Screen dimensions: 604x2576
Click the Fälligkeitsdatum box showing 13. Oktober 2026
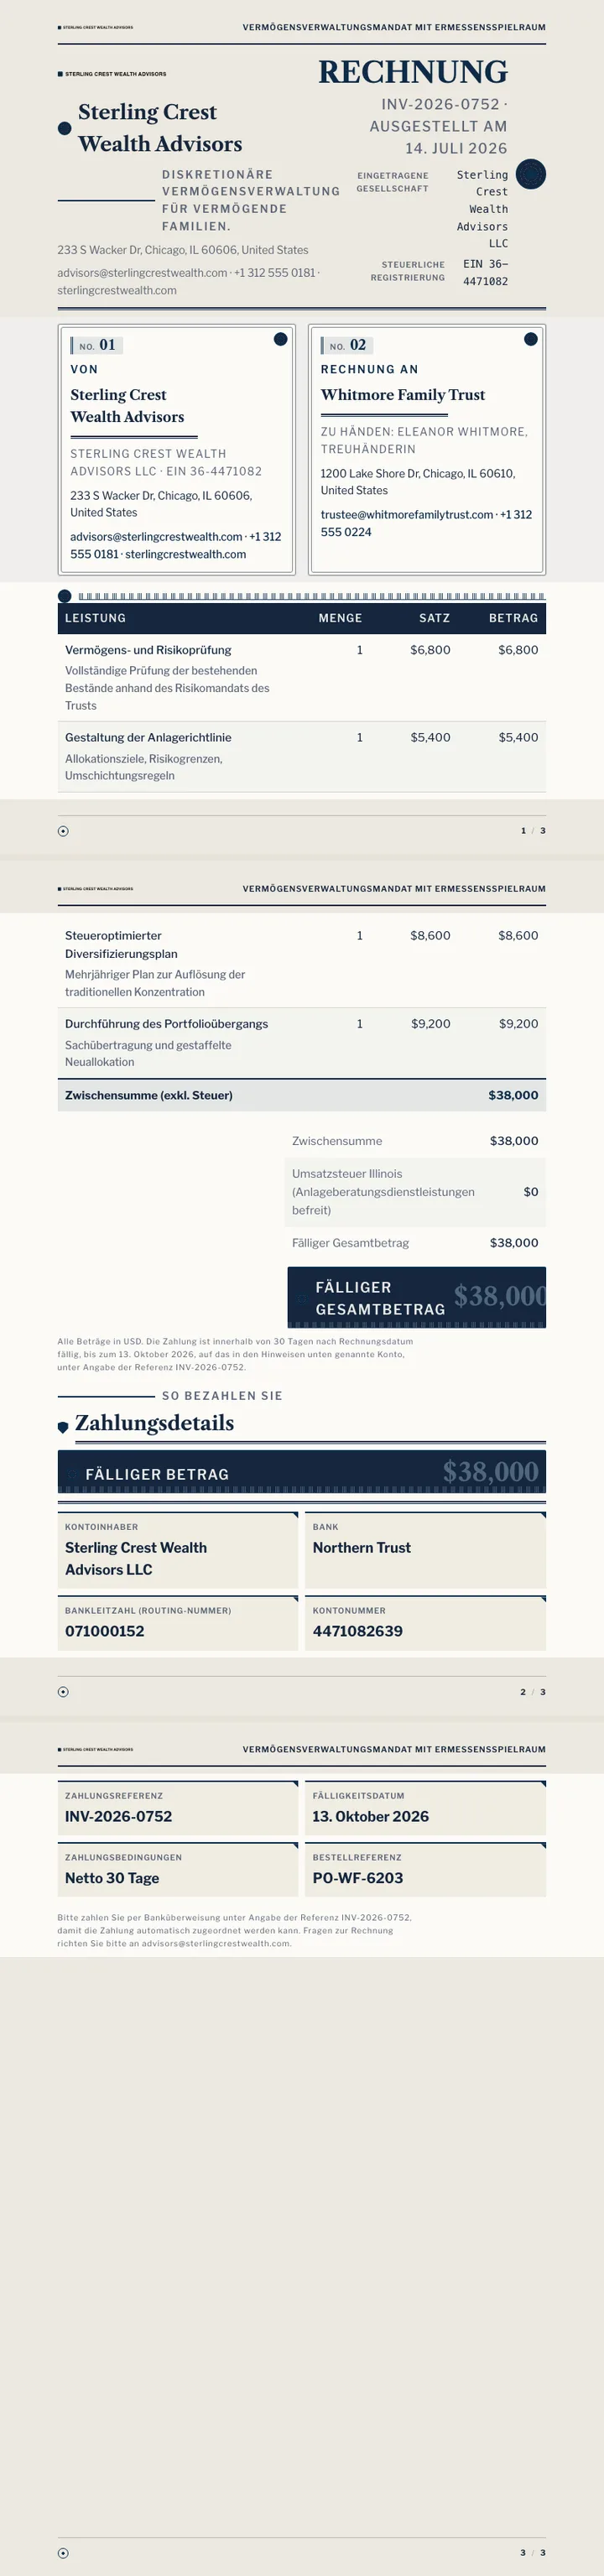pos(425,1808)
